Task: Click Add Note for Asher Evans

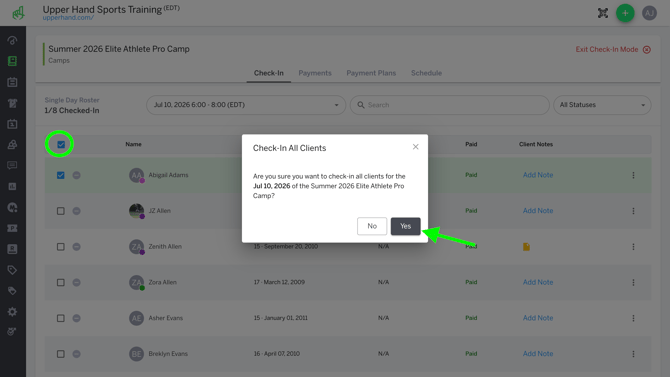Action: point(538,318)
